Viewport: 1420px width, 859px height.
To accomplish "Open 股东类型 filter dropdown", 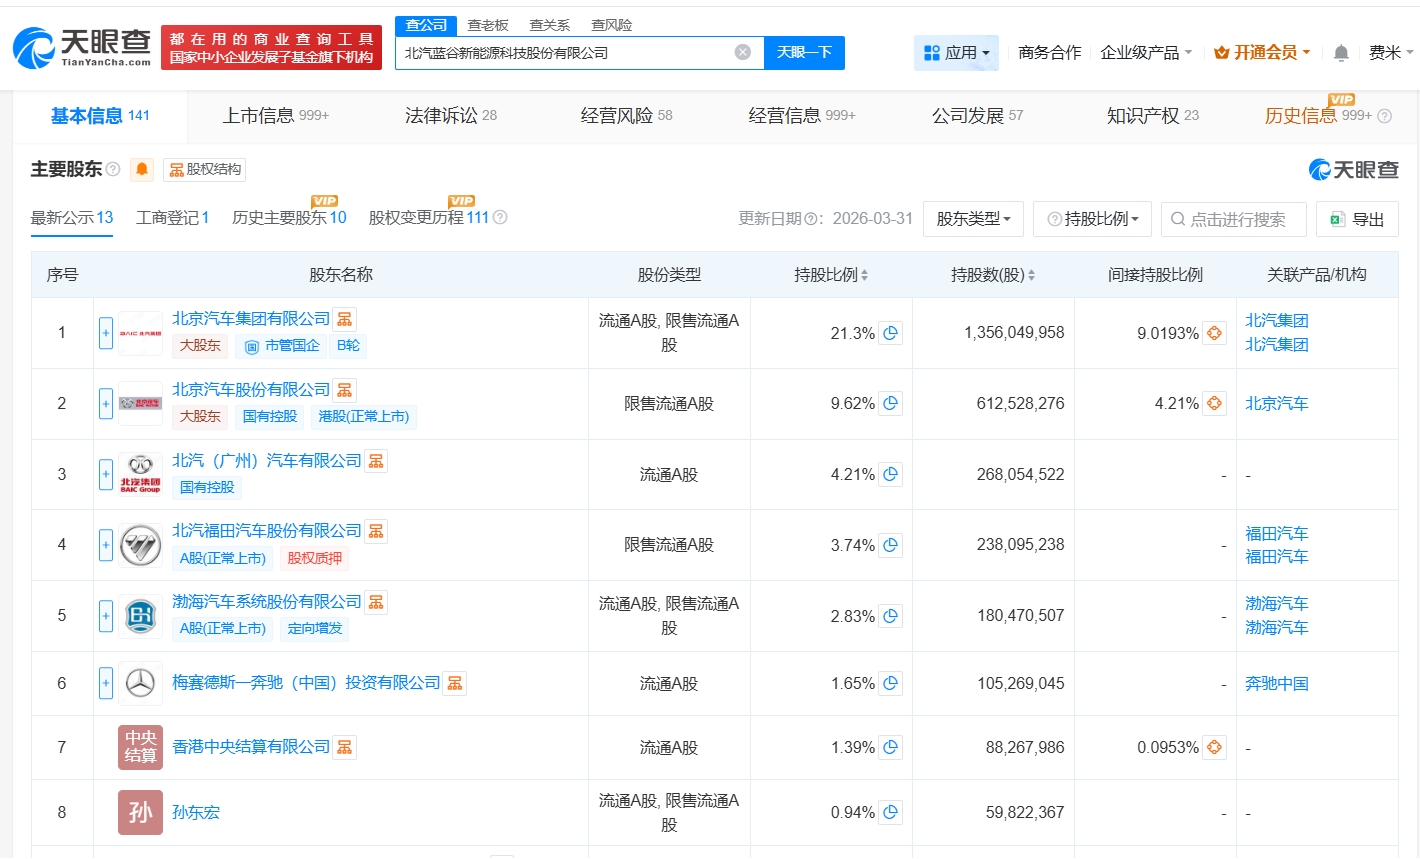I will [973, 219].
